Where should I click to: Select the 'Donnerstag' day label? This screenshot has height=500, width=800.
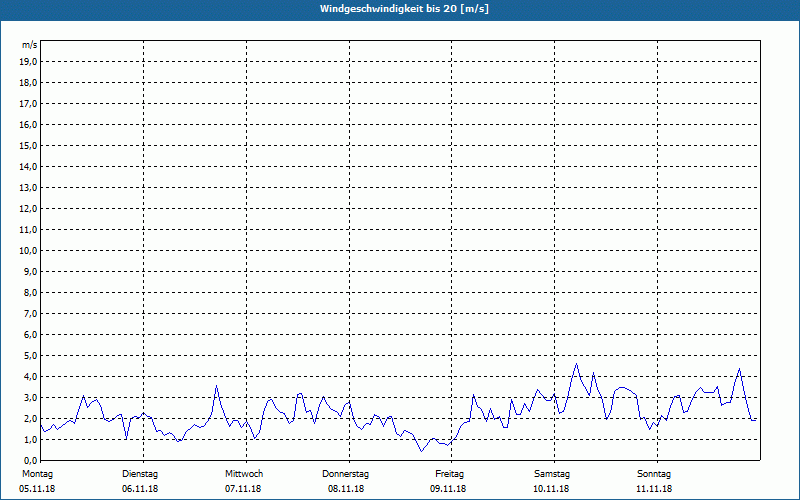(345, 474)
